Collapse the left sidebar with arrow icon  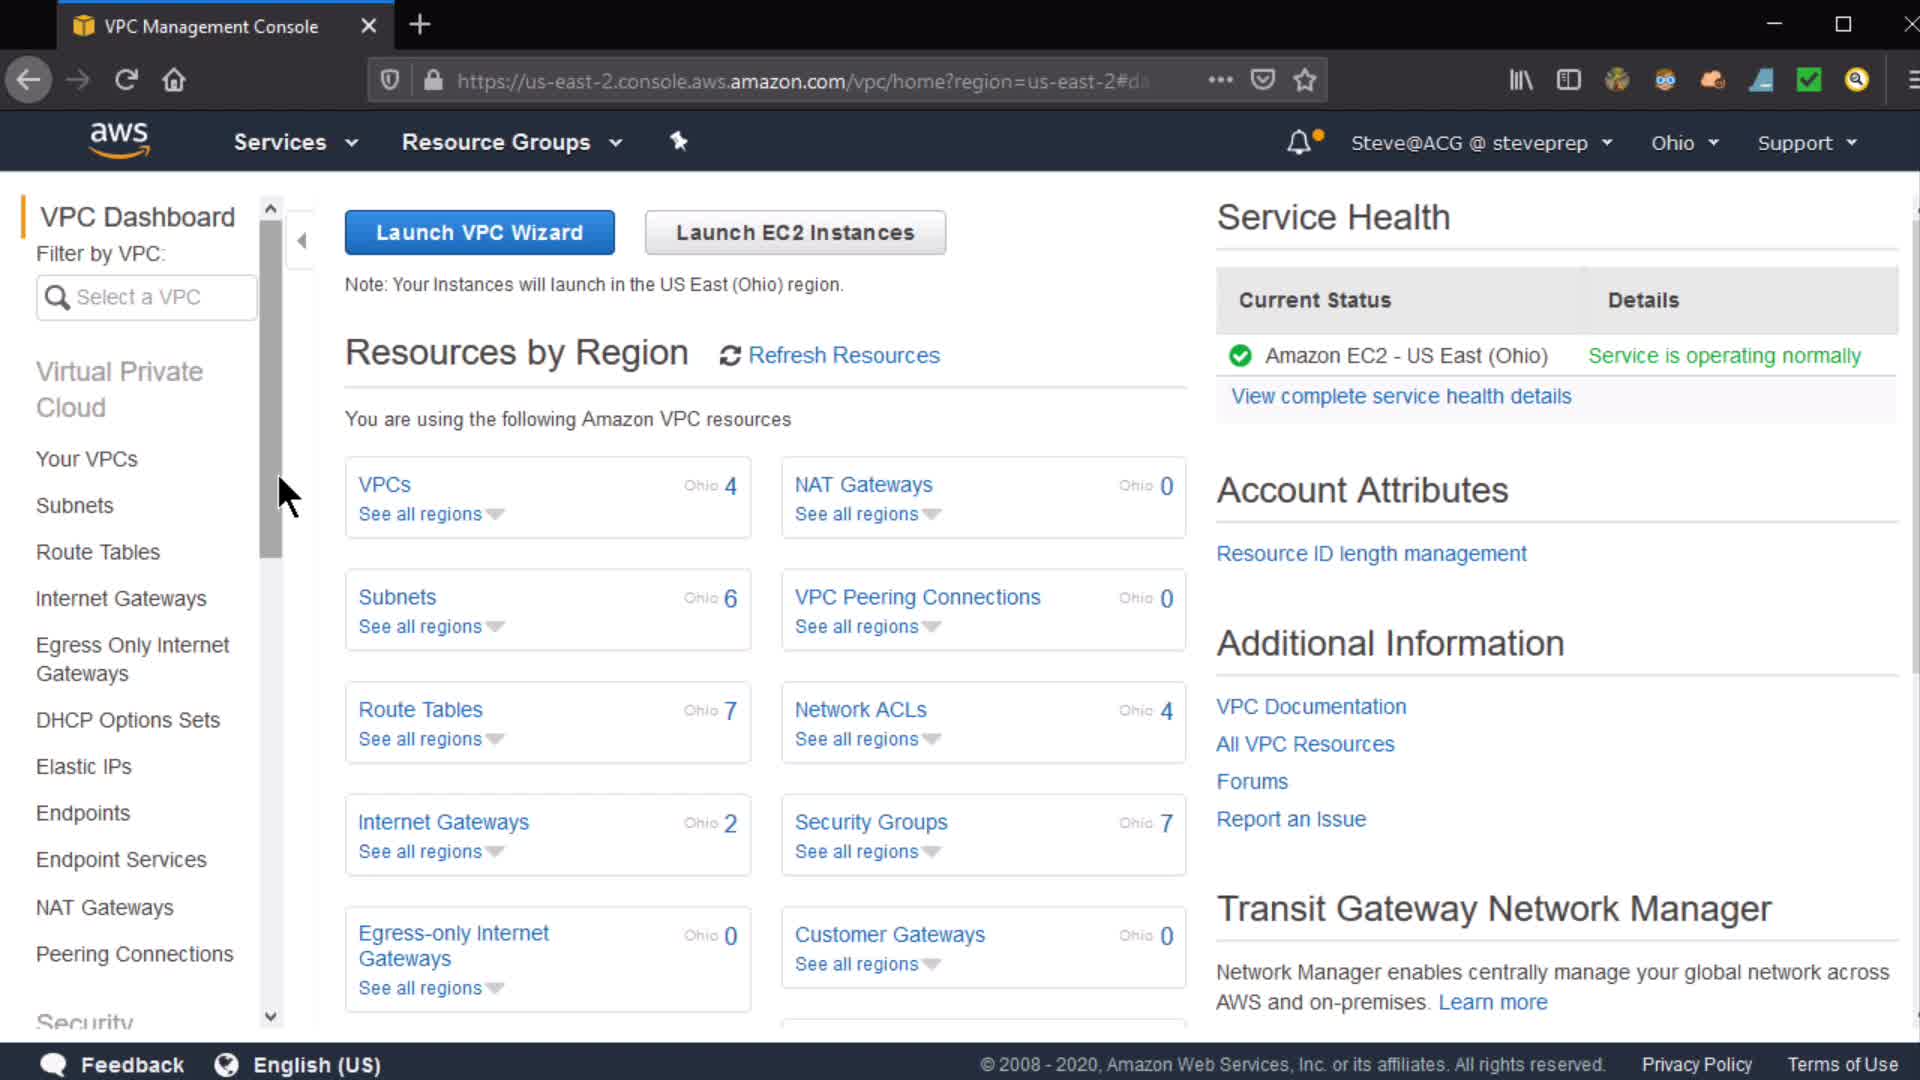[x=301, y=240]
